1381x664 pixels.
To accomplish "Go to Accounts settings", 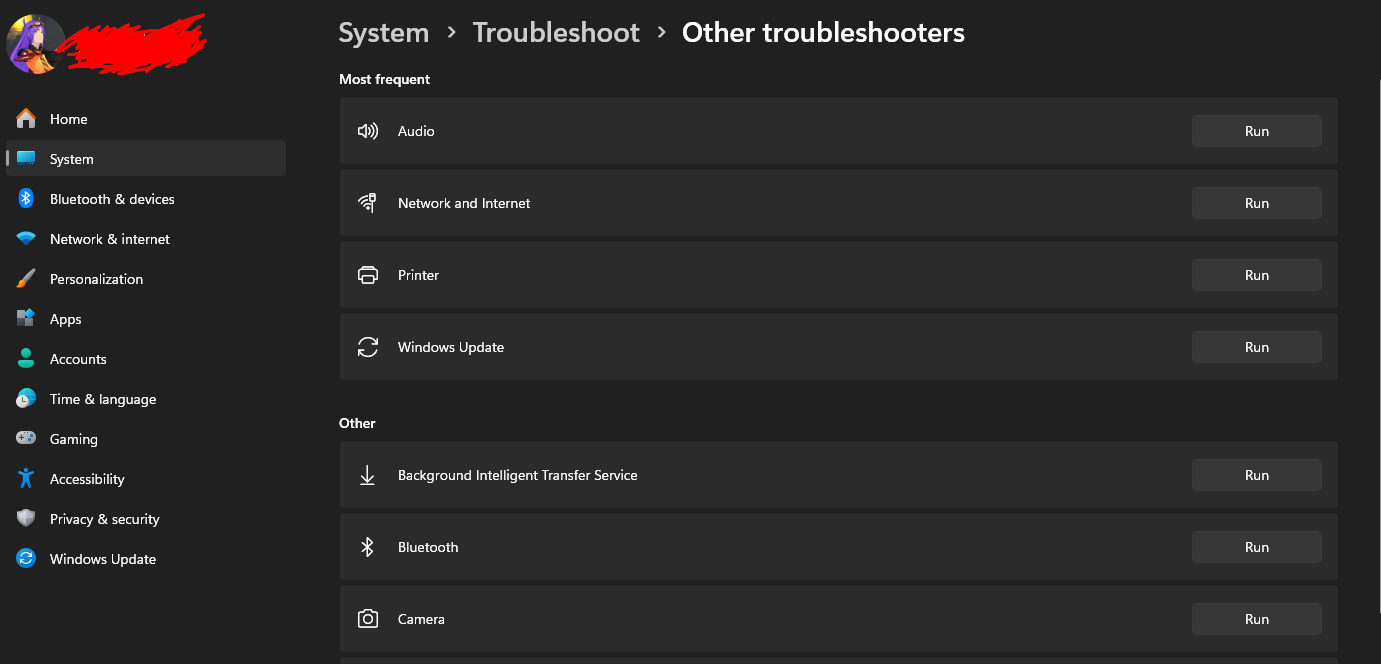I will pyautogui.click(x=146, y=359).
